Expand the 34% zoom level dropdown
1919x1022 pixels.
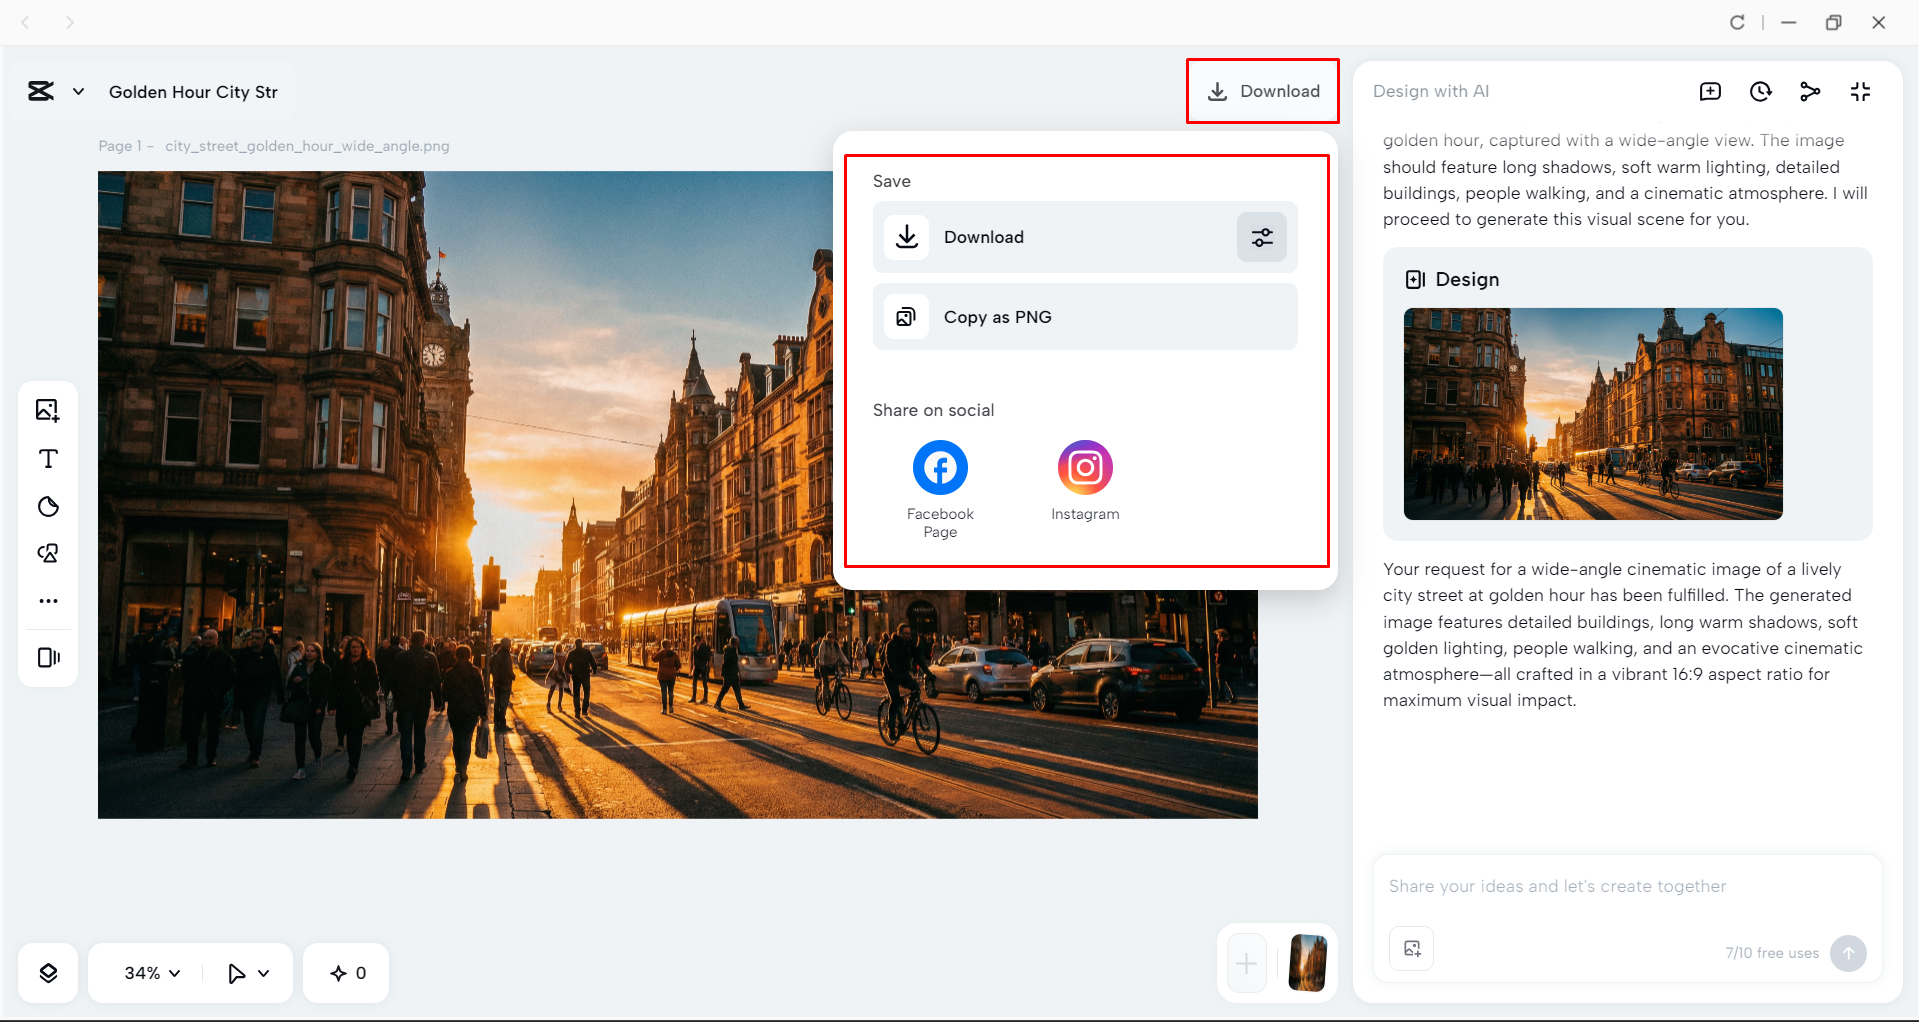coord(152,973)
